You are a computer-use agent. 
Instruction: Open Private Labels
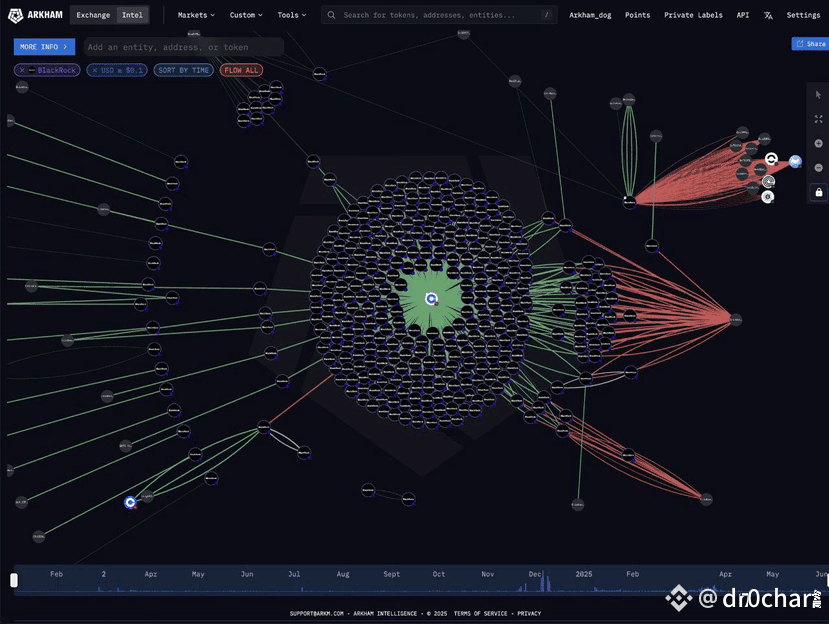[693, 15]
